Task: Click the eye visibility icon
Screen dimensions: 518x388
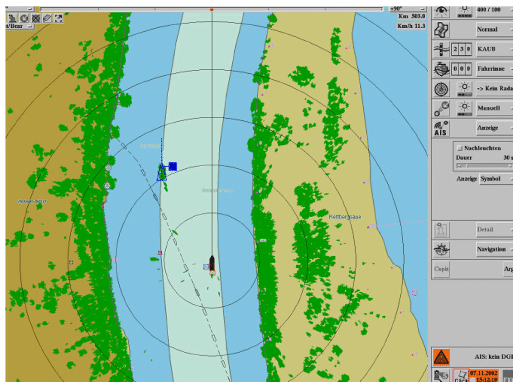Action: 441,11
